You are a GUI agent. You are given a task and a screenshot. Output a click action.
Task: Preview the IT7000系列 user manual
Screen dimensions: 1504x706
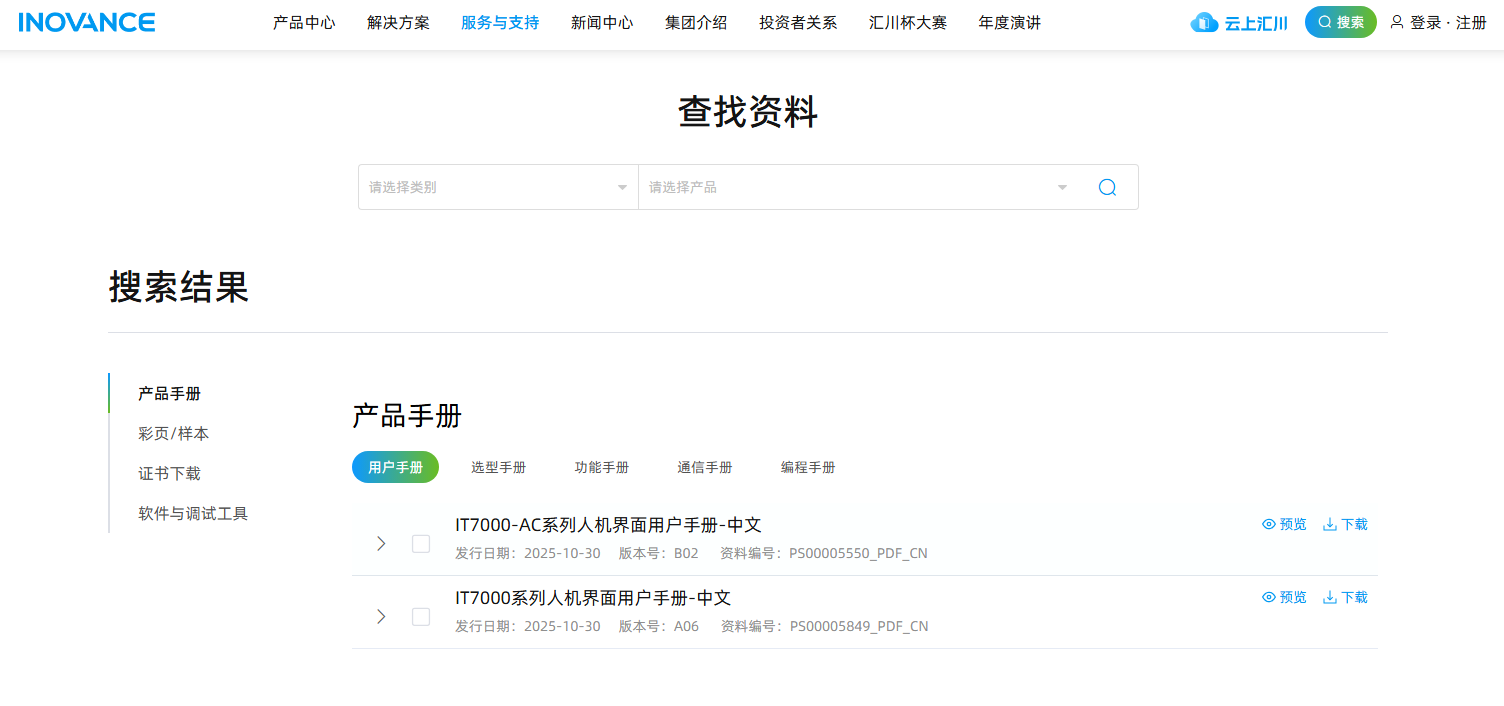(x=1284, y=597)
